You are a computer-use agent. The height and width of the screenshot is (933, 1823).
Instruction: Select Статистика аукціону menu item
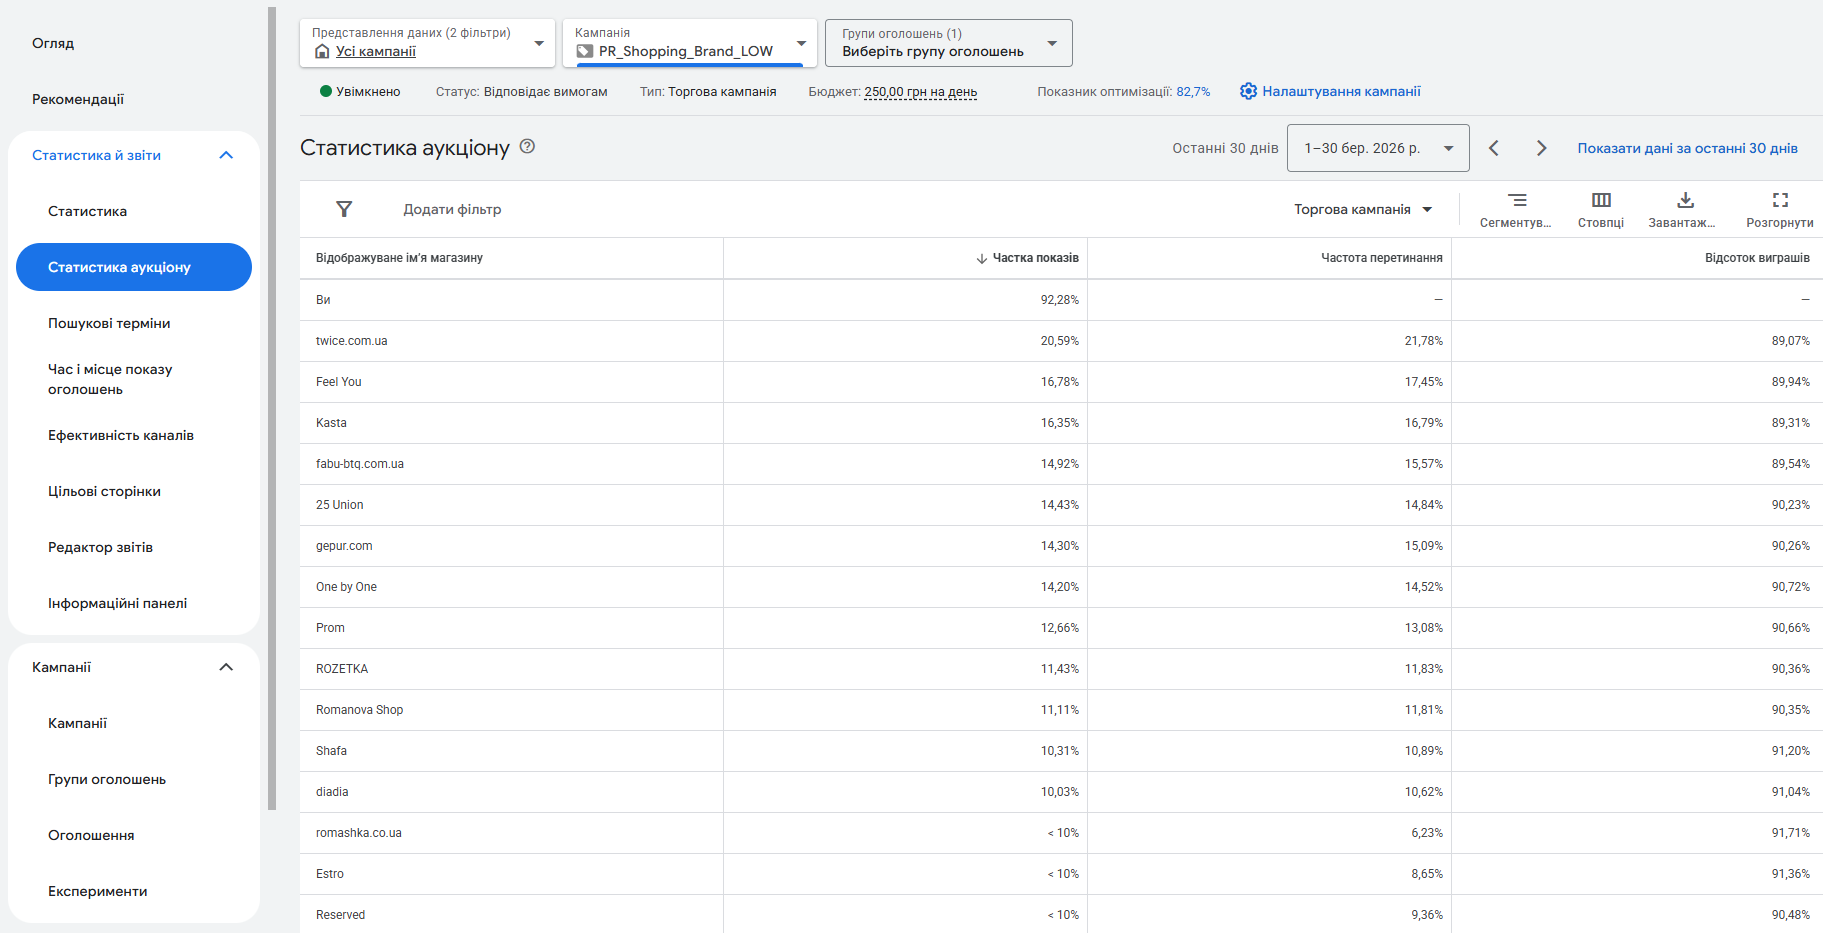click(x=134, y=267)
